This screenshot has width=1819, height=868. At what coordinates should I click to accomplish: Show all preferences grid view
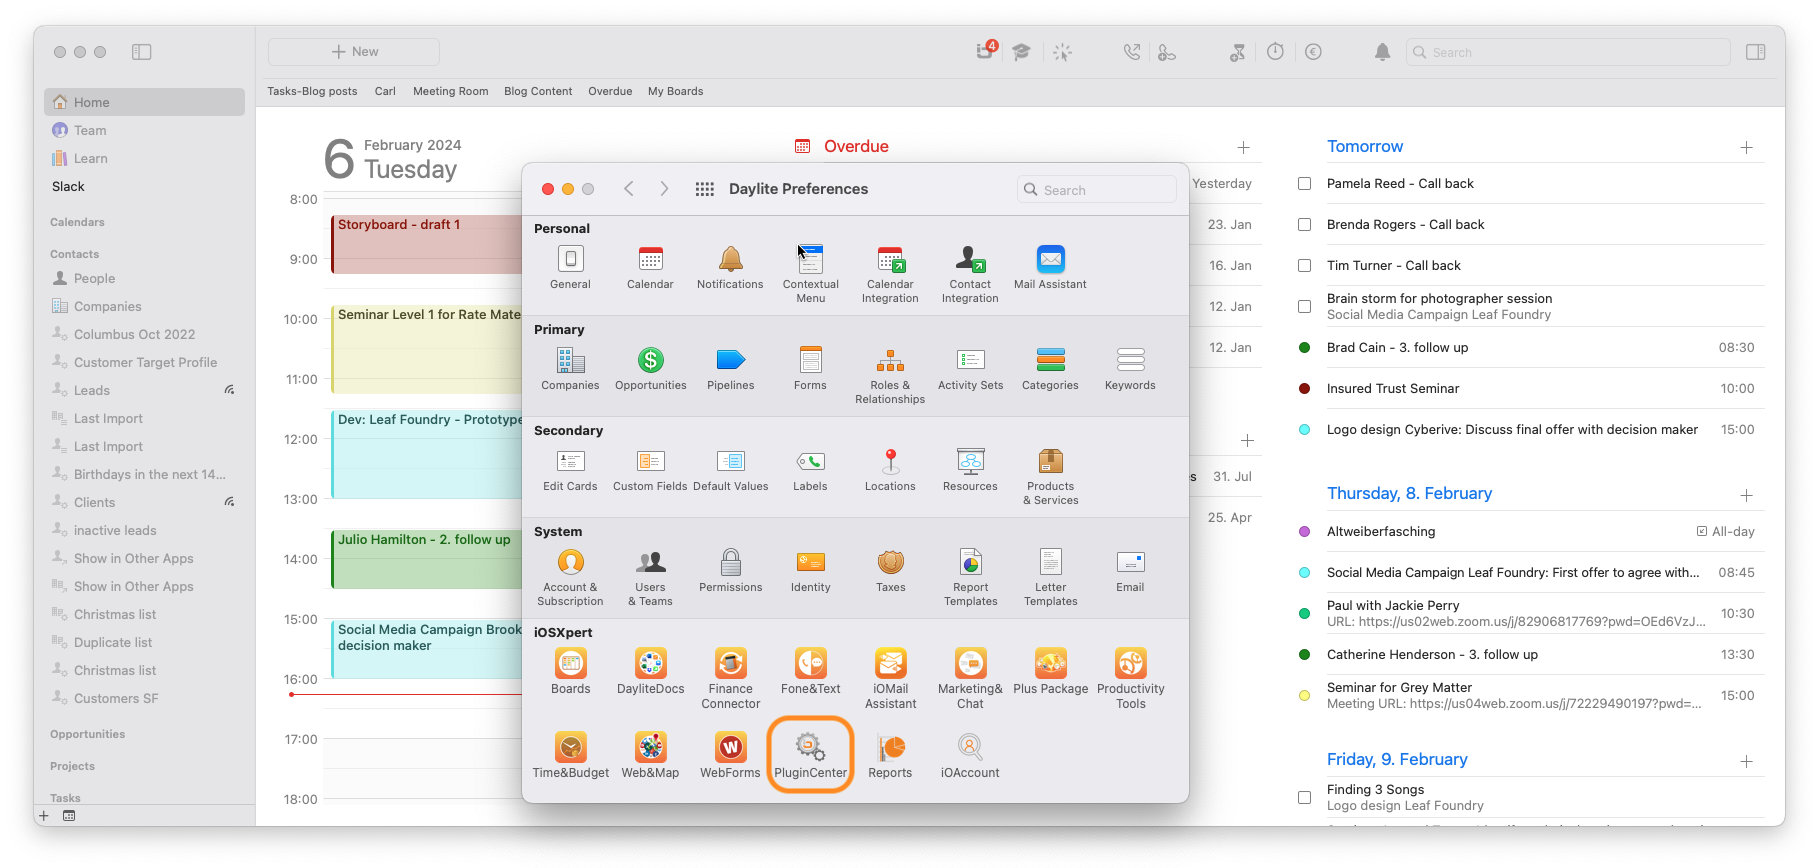click(x=705, y=189)
